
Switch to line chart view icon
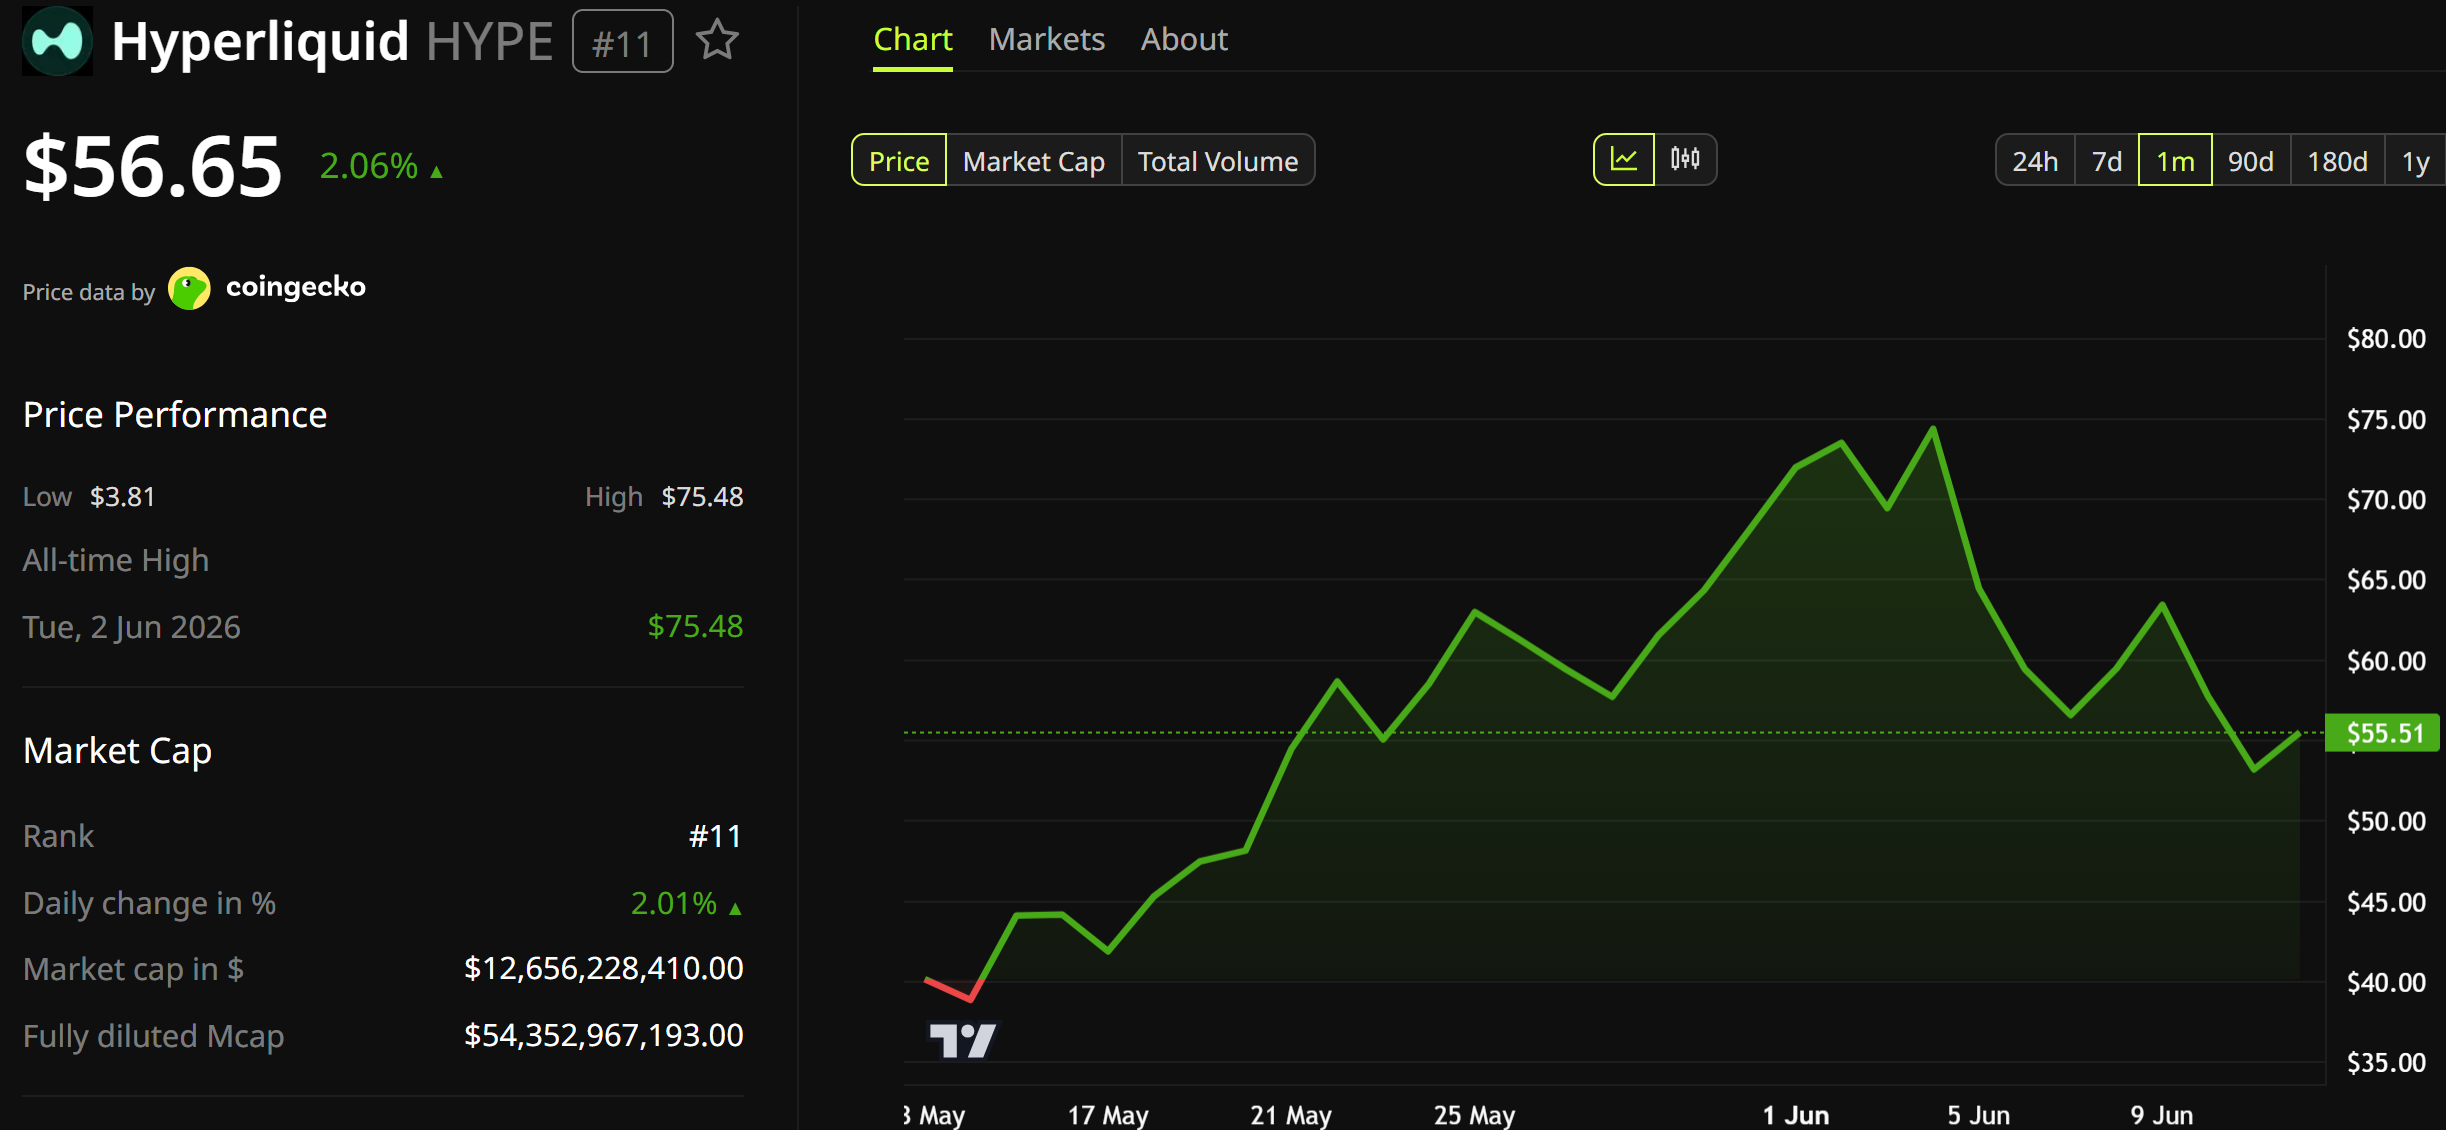[1624, 160]
